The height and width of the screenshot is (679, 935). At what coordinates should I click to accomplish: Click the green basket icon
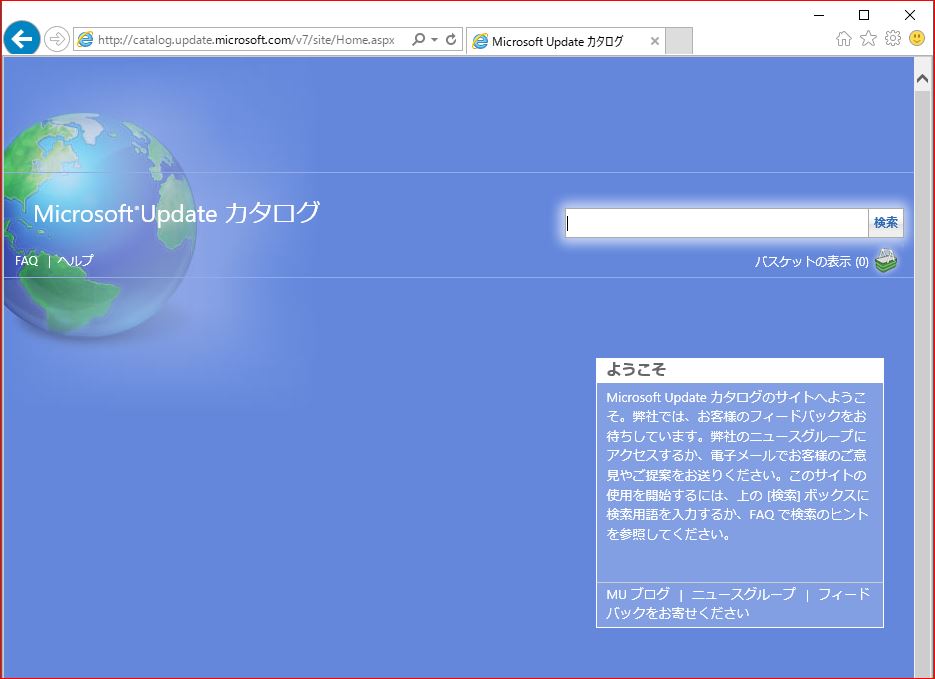point(886,261)
